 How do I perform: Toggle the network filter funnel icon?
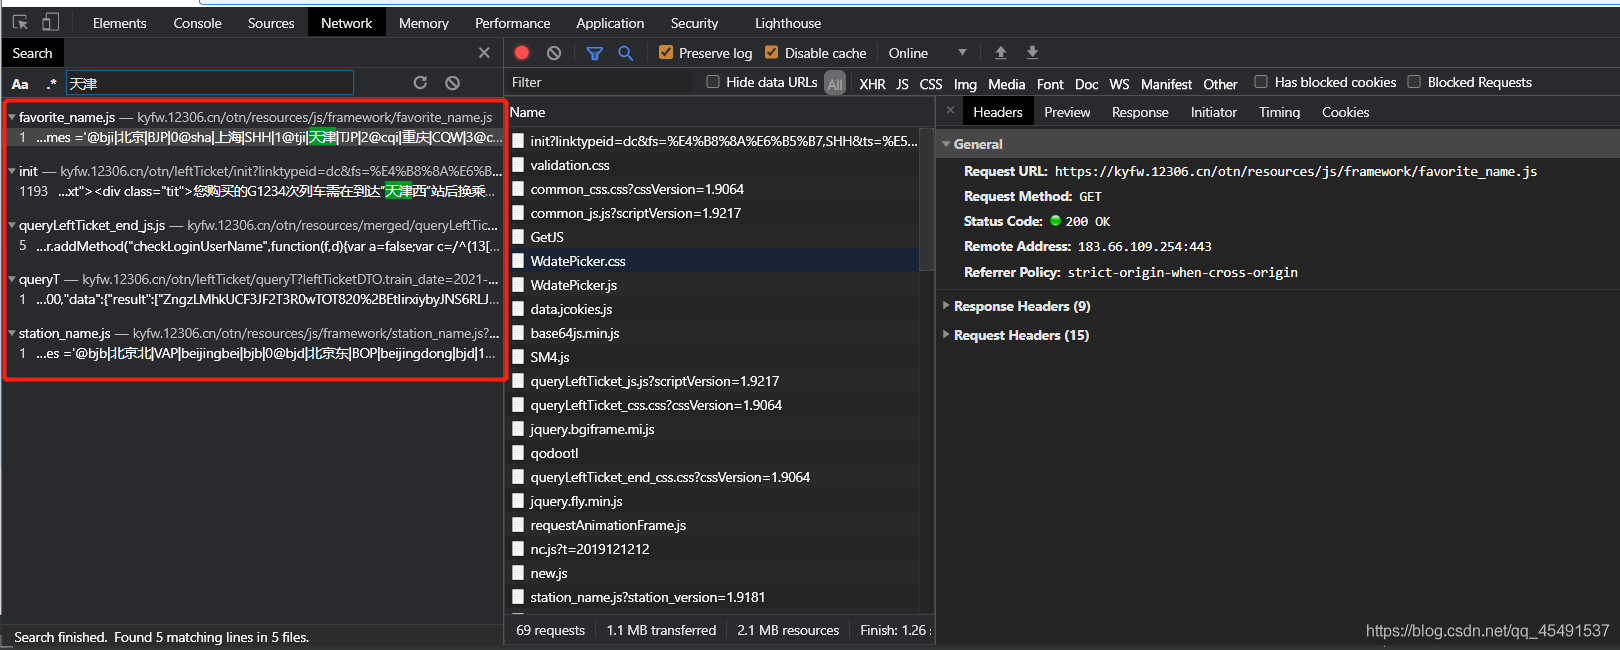click(x=595, y=53)
